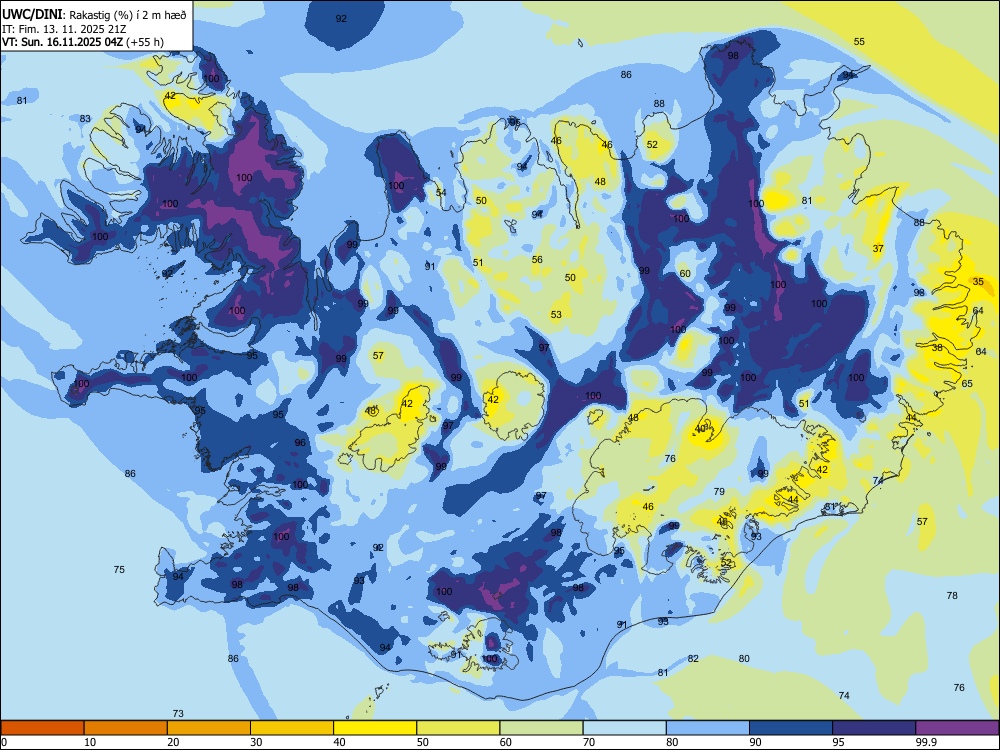The height and width of the screenshot is (750, 1000).
Task: Click the 20–30 legend color swatch
Action: 209,728
